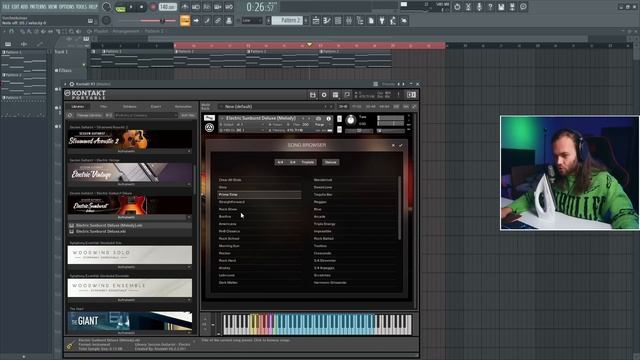Viewport: 640px width, 360px height.
Task: Turn the instrument Tune knob
Action: pyautogui.click(x=350, y=120)
